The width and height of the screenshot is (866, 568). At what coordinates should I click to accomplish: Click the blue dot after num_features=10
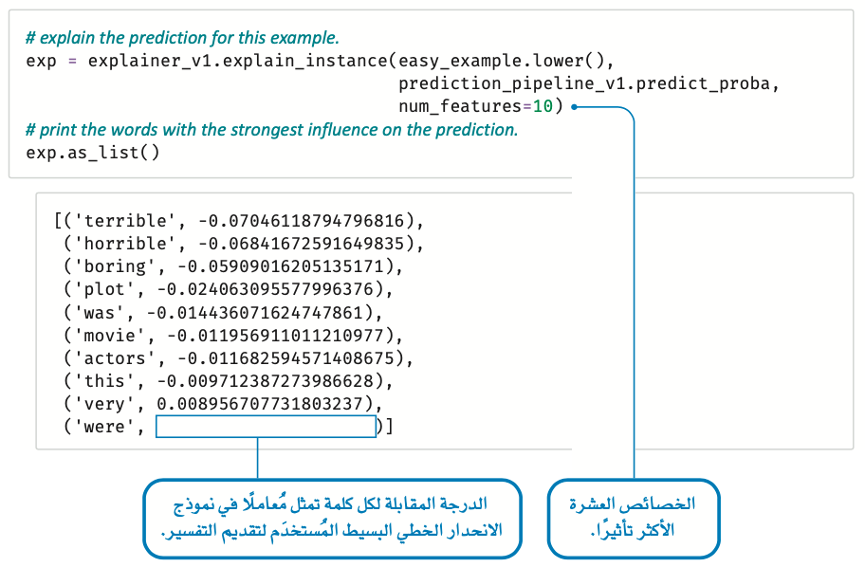574,107
